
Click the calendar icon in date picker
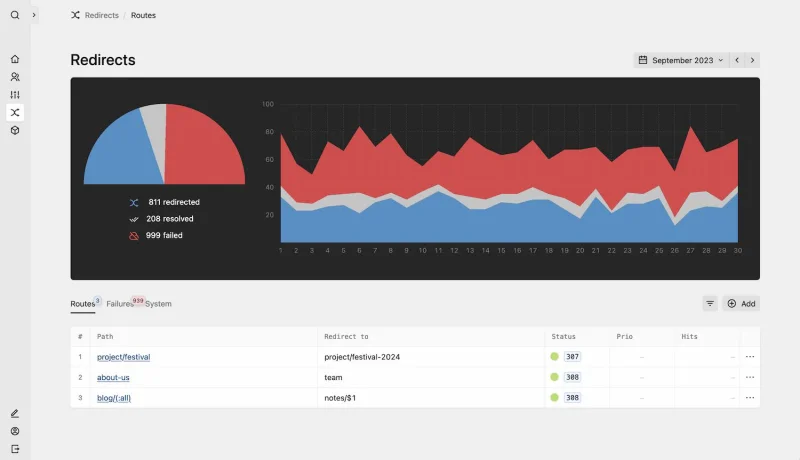643,60
